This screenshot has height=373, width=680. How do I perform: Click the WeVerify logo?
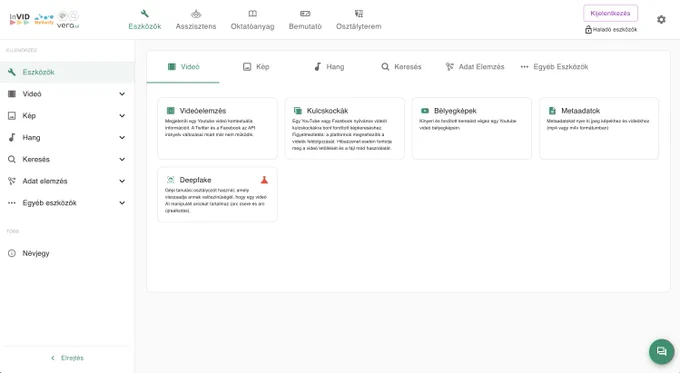44,19
